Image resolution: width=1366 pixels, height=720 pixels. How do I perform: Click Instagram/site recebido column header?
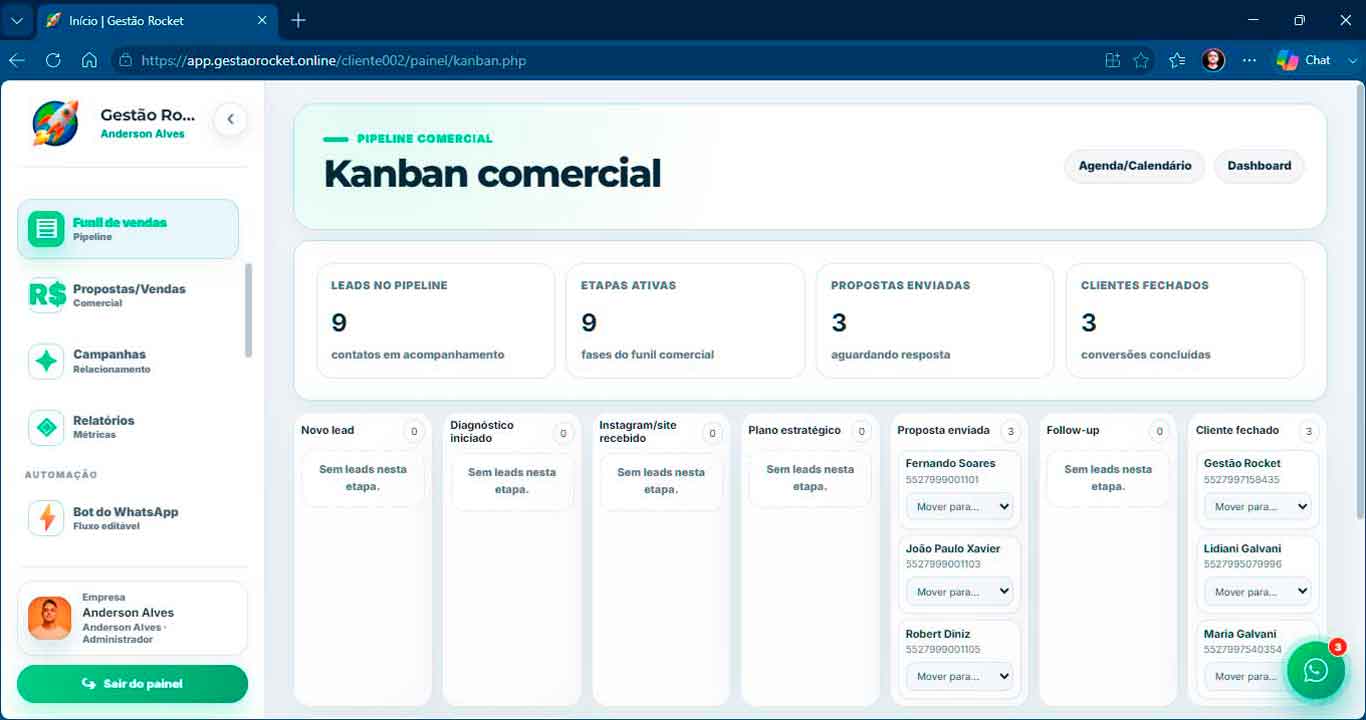pyautogui.click(x=638, y=432)
